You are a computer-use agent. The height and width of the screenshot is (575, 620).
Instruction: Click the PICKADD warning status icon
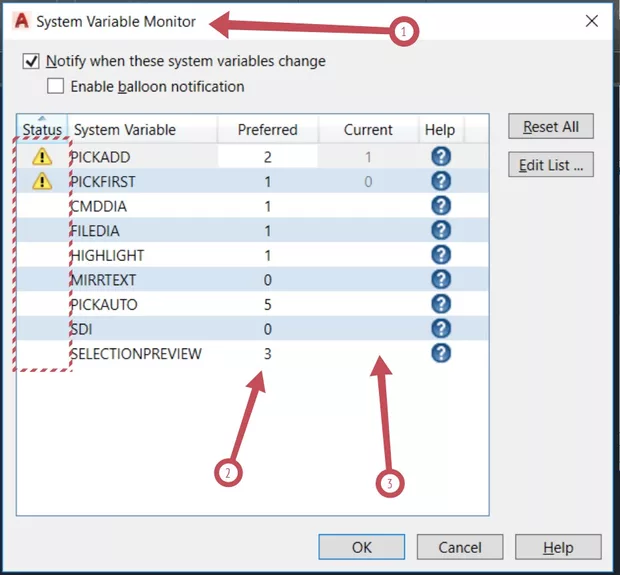[x=42, y=156]
